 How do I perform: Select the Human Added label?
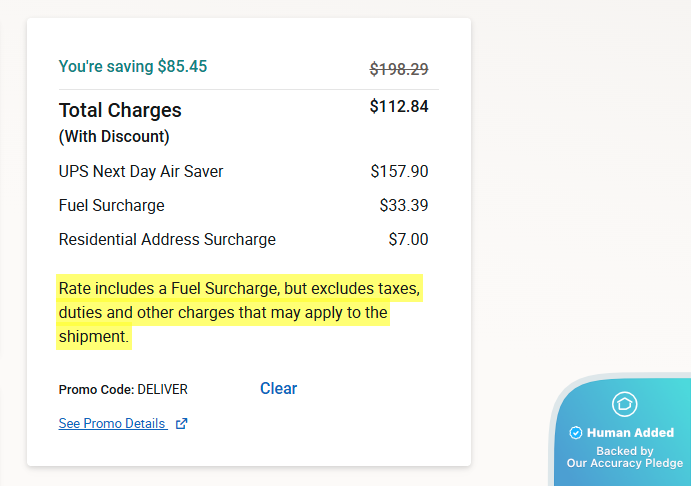tap(630, 433)
